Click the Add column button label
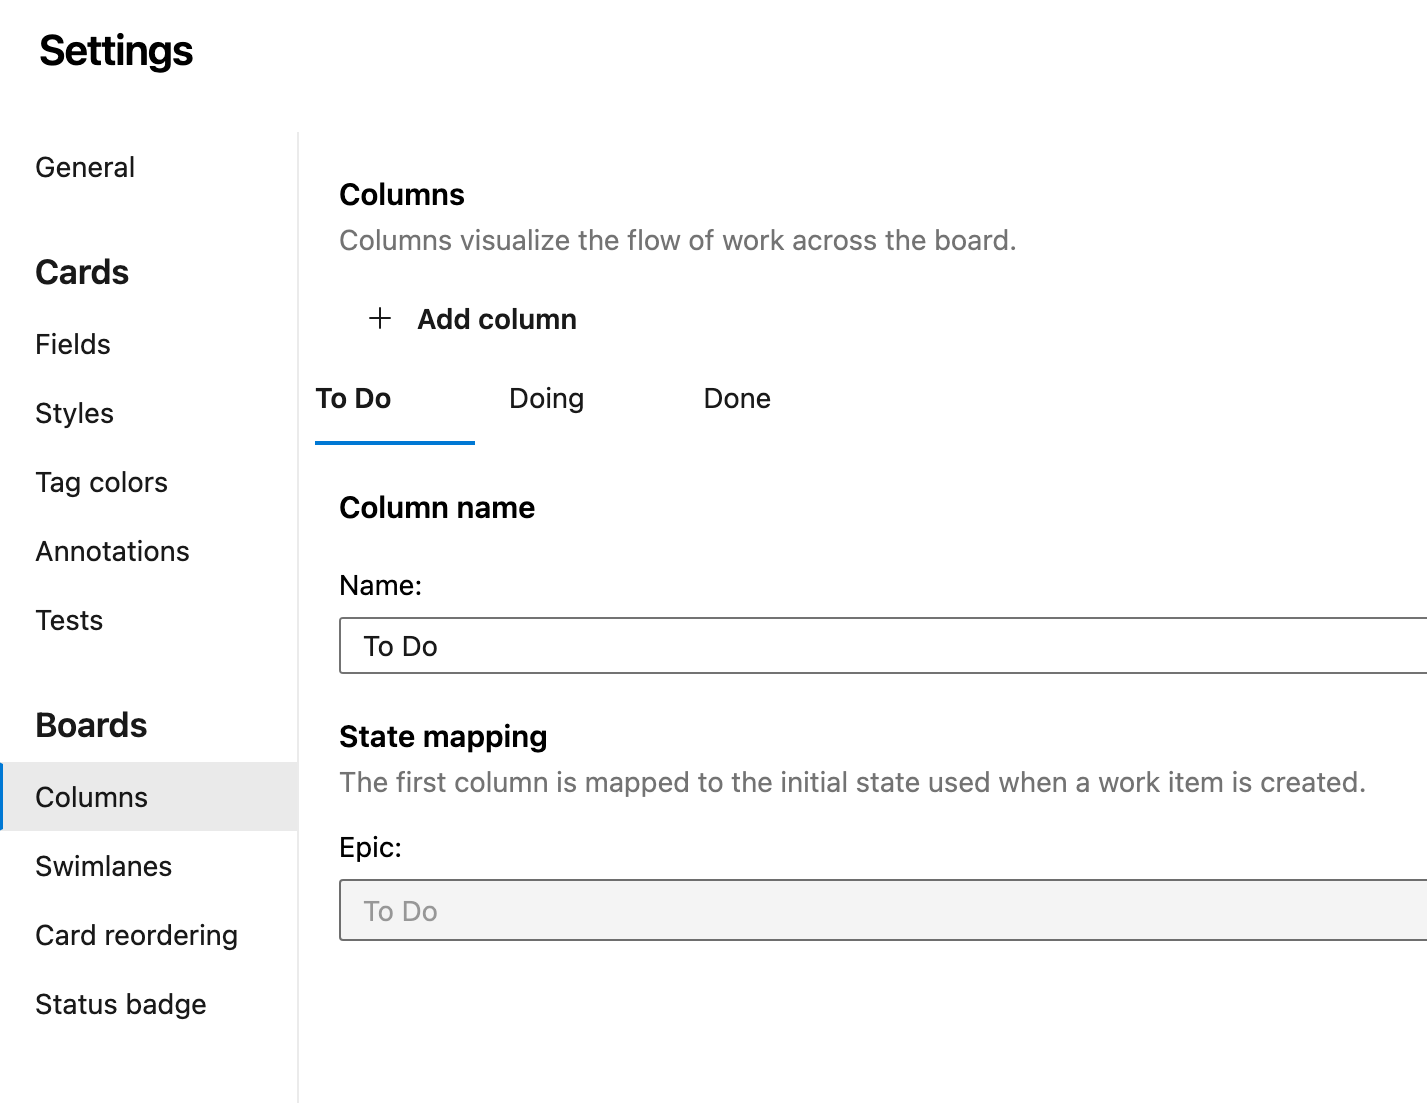The height and width of the screenshot is (1103, 1427). 497,319
